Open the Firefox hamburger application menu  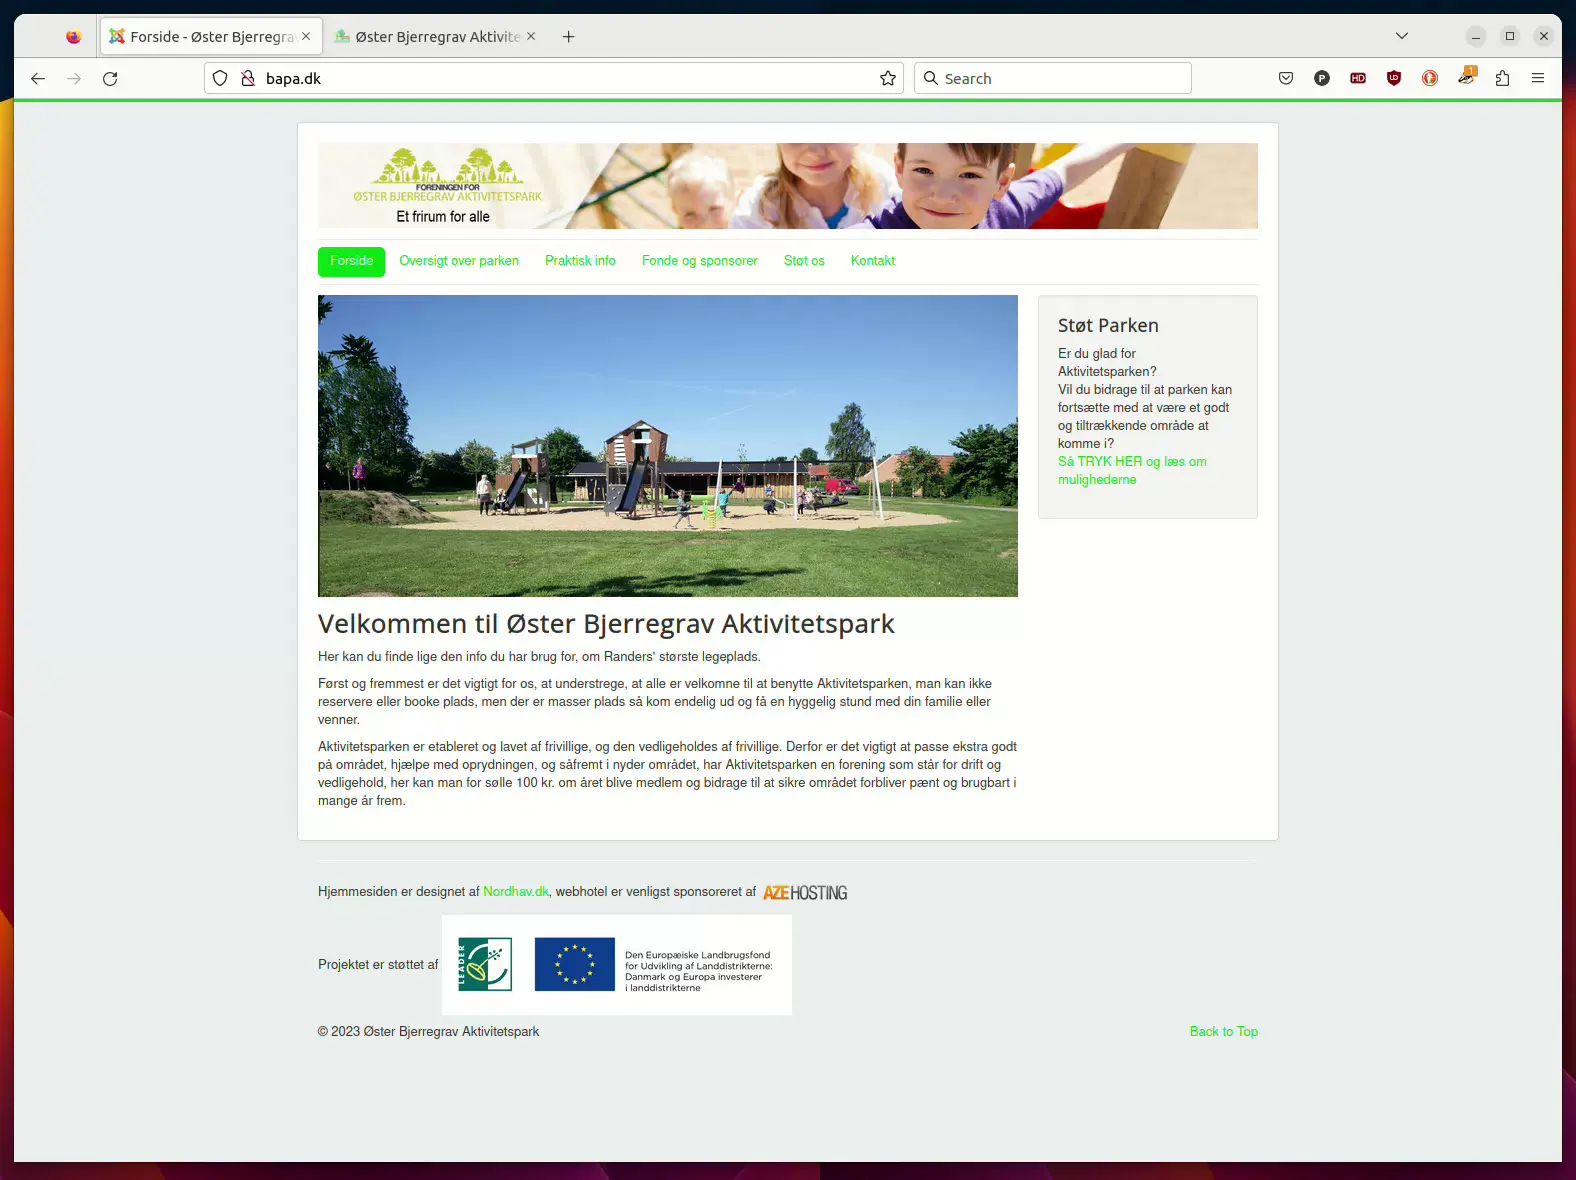point(1538,78)
